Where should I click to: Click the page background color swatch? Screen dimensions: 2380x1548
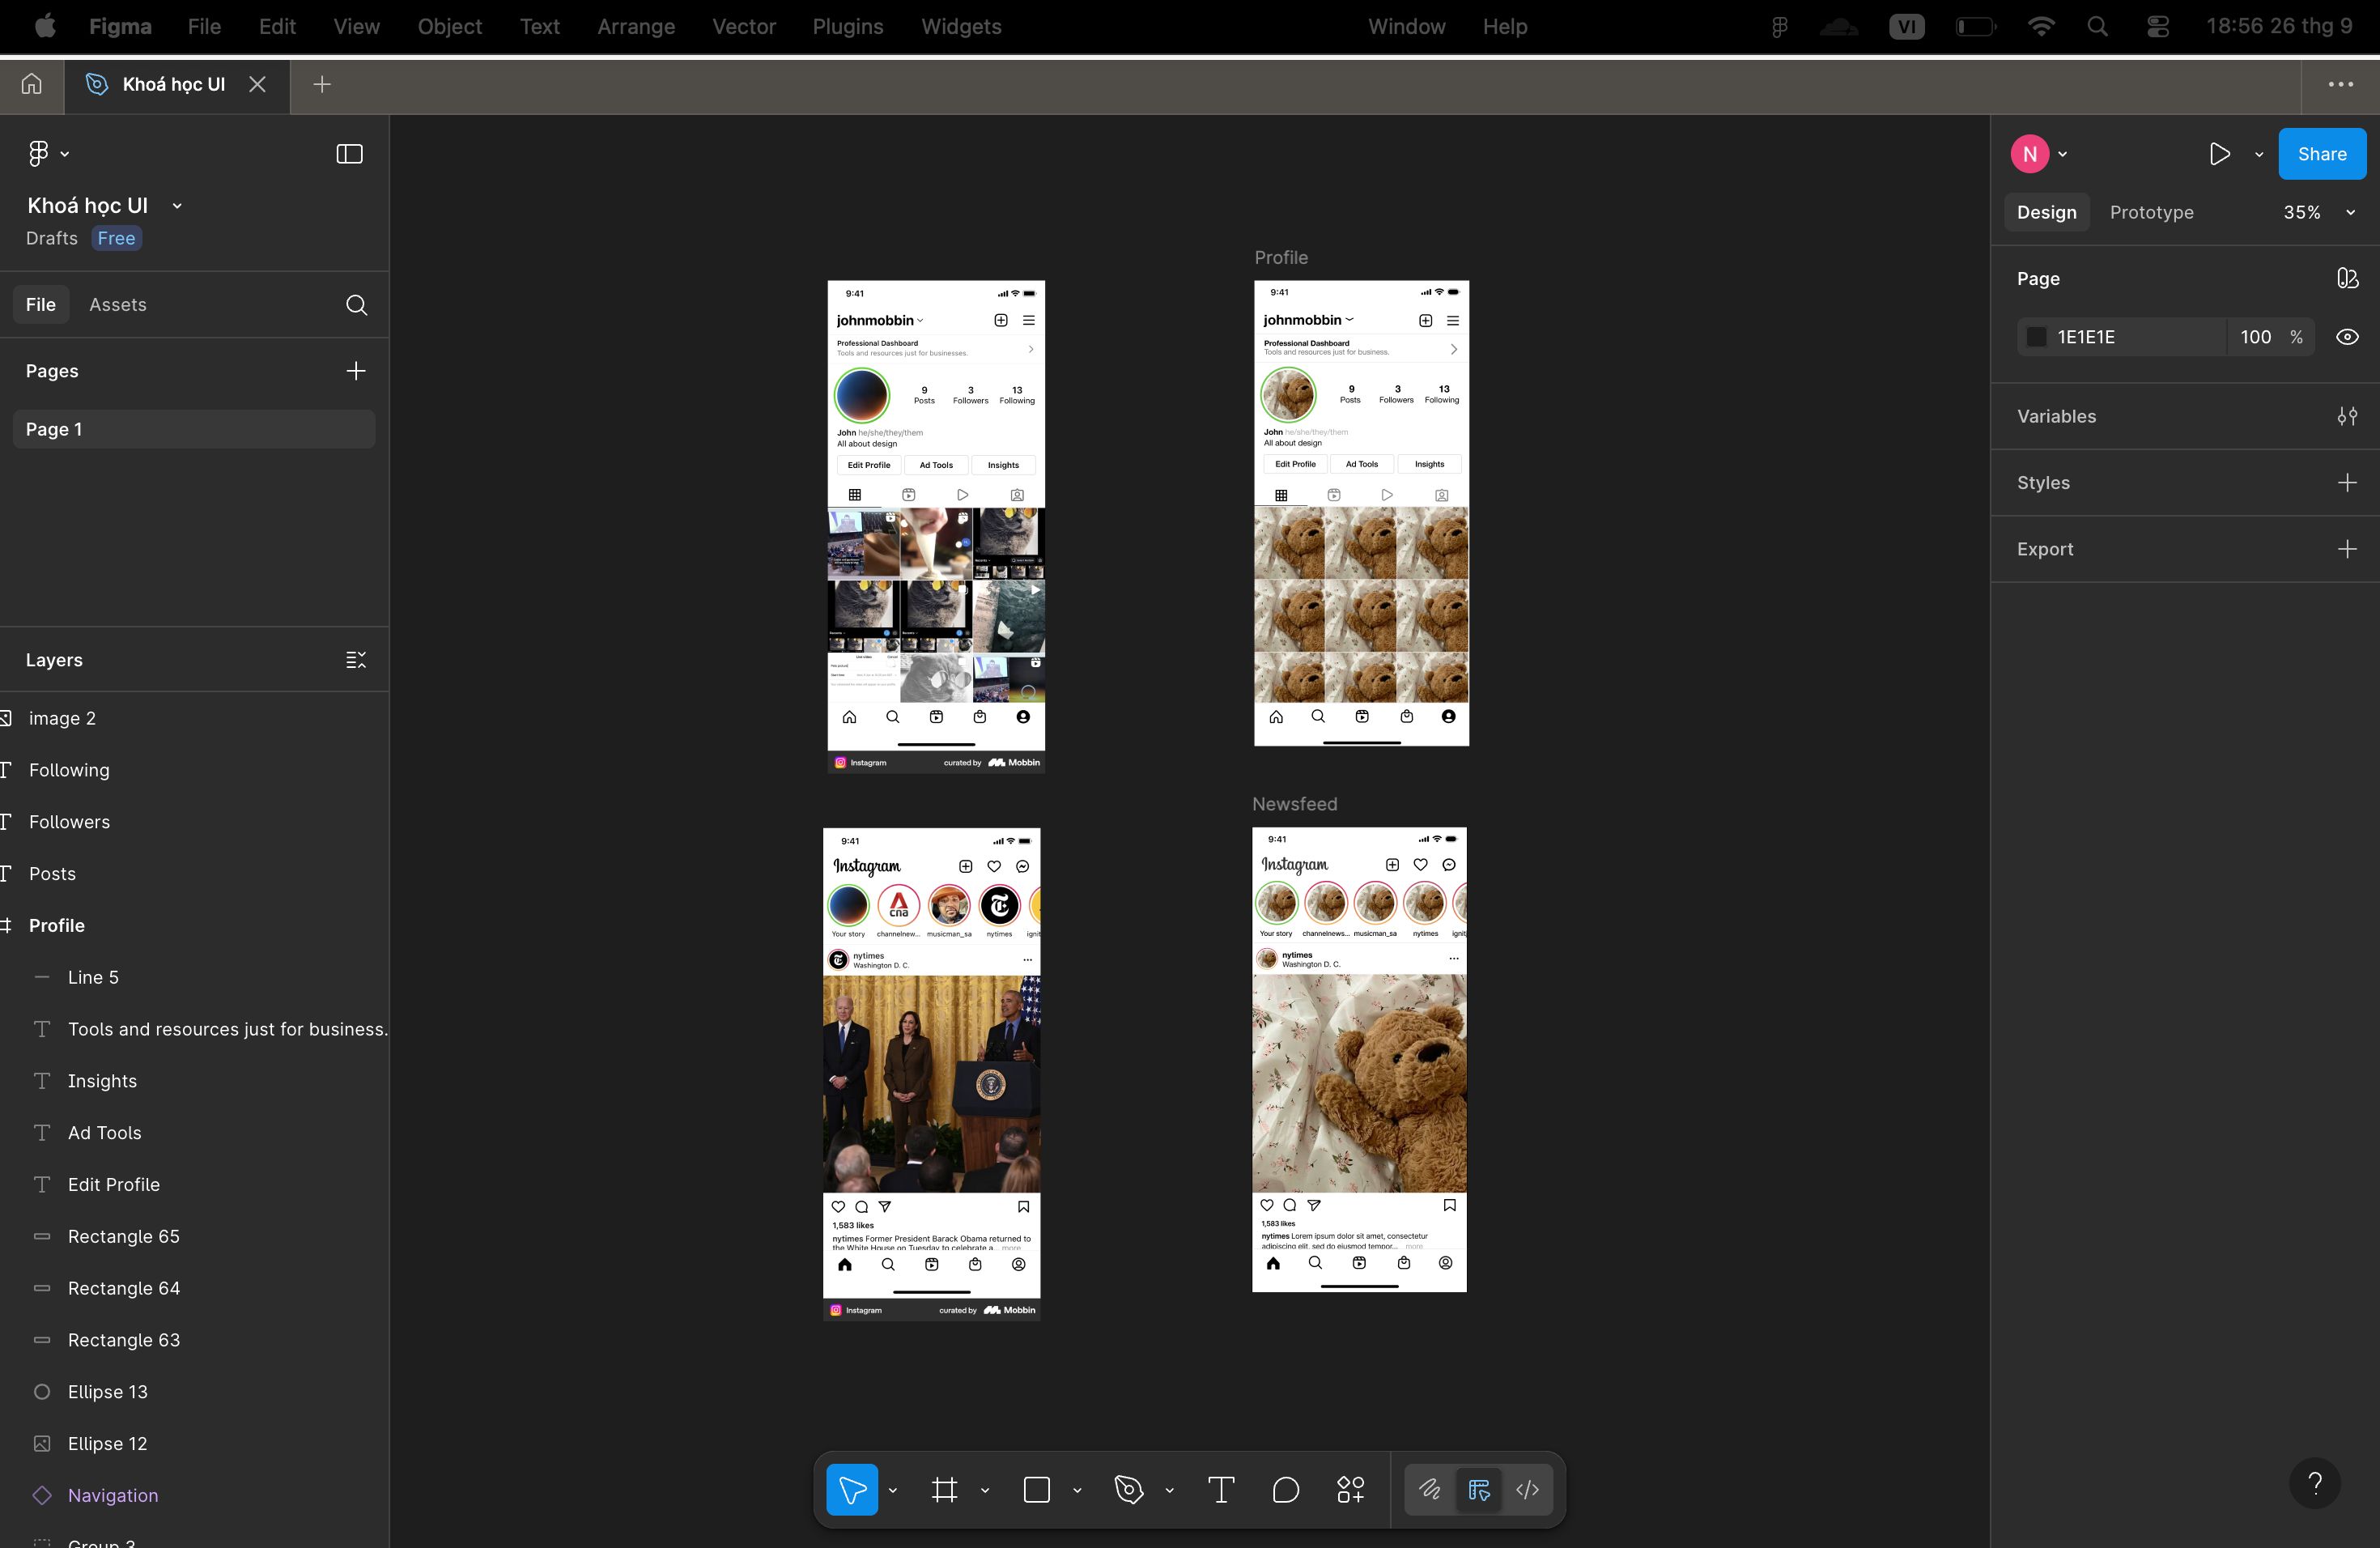pos(2036,337)
